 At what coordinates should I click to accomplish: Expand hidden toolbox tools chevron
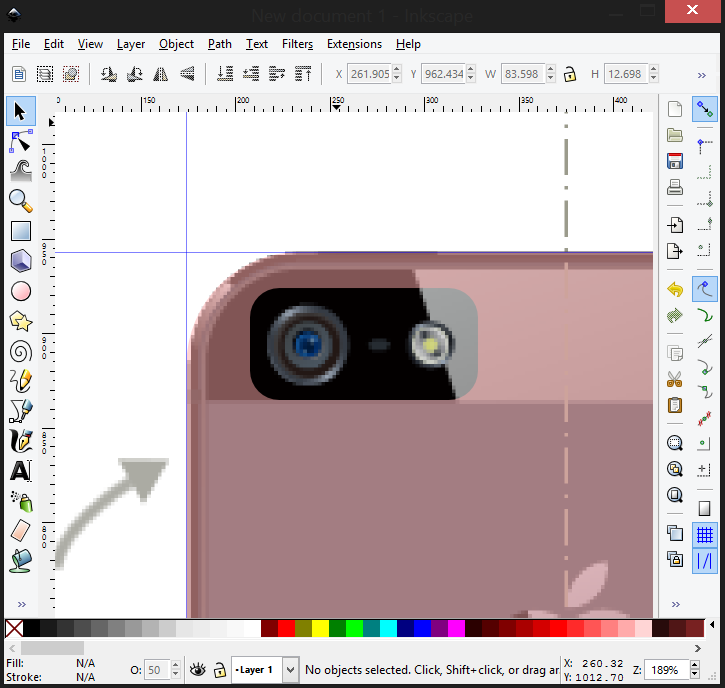[x=21, y=604]
